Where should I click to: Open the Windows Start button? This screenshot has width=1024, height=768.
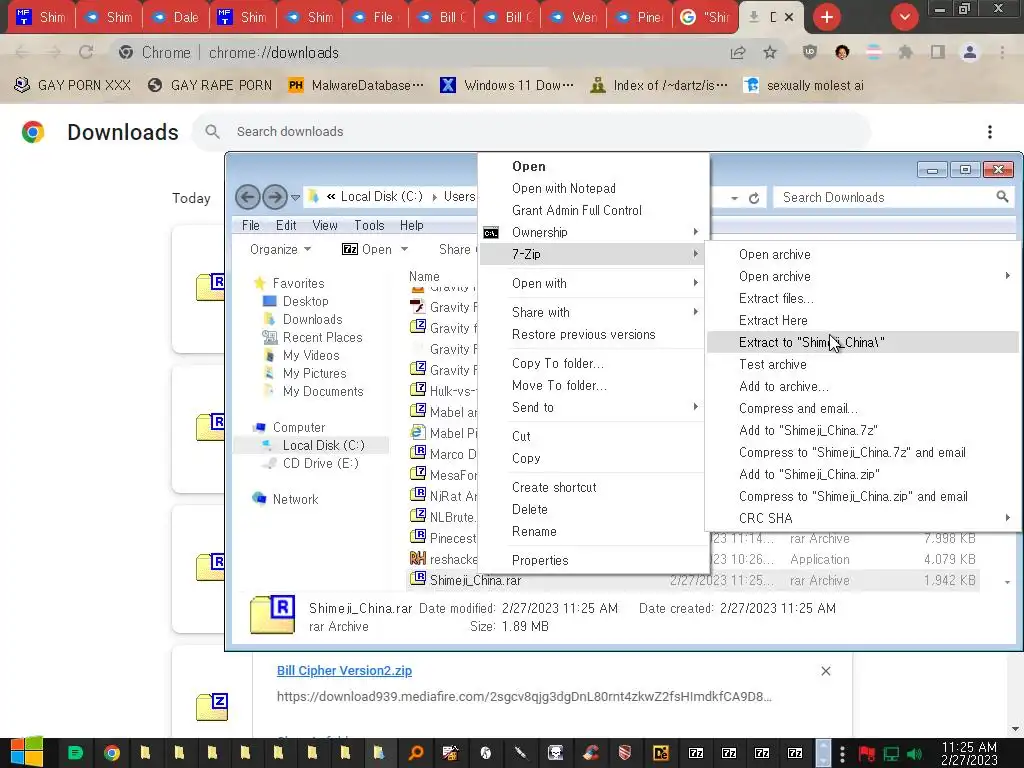click(x=26, y=752)
